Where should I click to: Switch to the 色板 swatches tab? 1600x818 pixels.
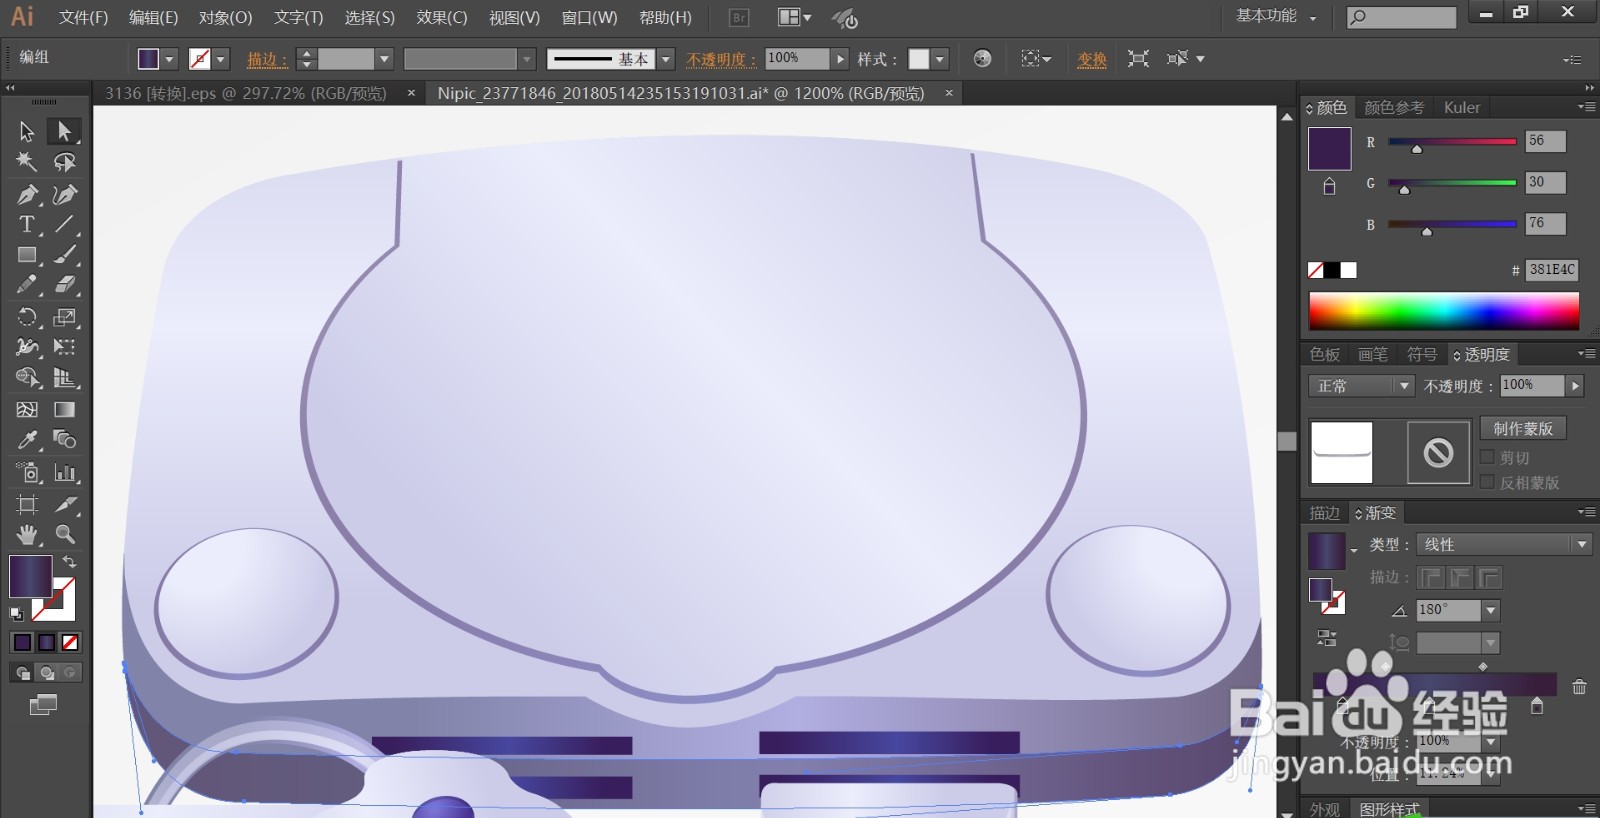click(x=1325, y=354)
